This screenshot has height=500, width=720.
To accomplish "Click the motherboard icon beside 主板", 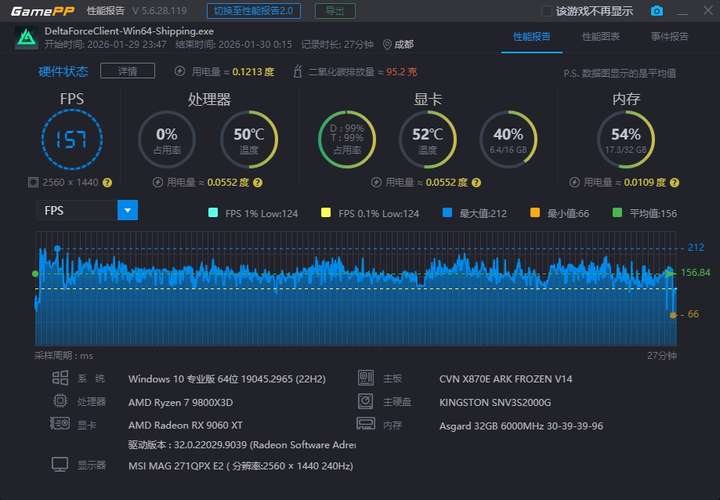I will coord(366,378).
